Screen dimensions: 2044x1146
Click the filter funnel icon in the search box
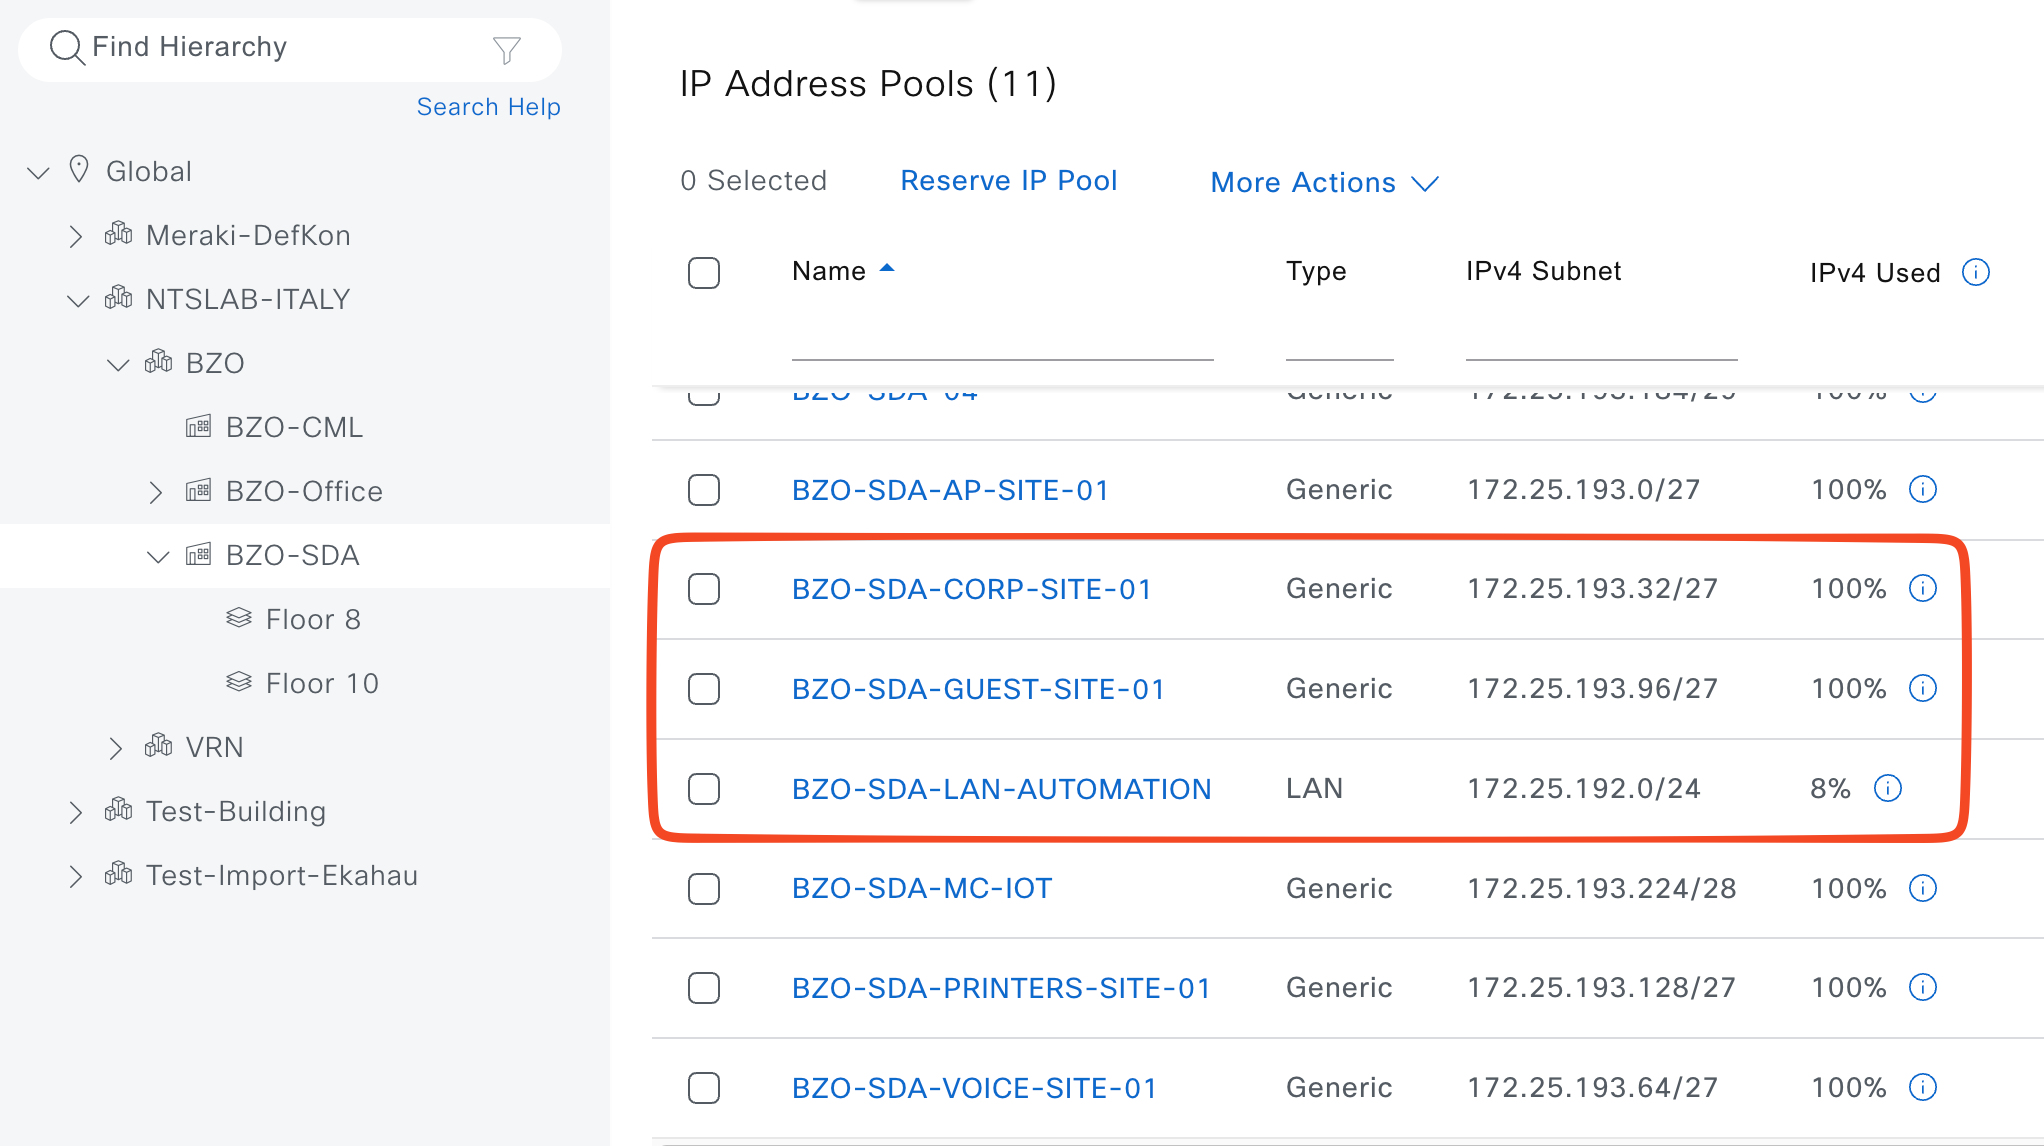click(507, 49)
